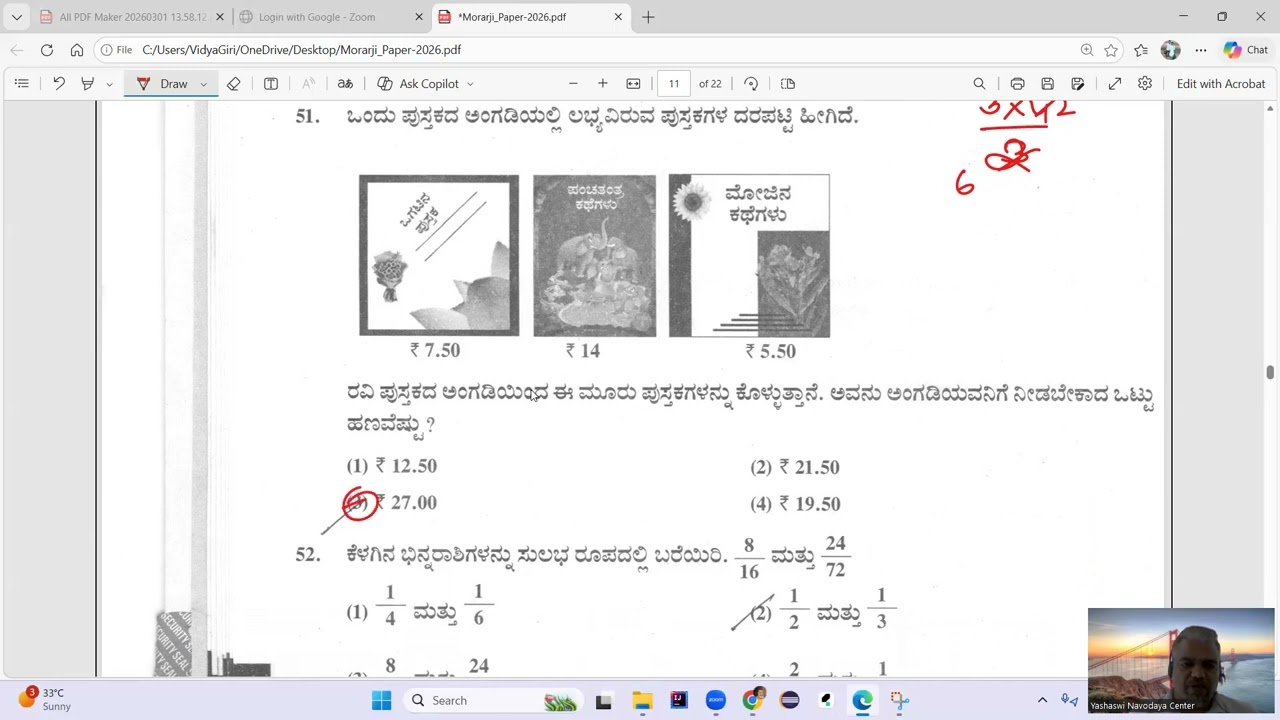Screen dimensions: 1280x720
Task: Click the price label ₹ 7.50
Action: click(x=435, y=350)
